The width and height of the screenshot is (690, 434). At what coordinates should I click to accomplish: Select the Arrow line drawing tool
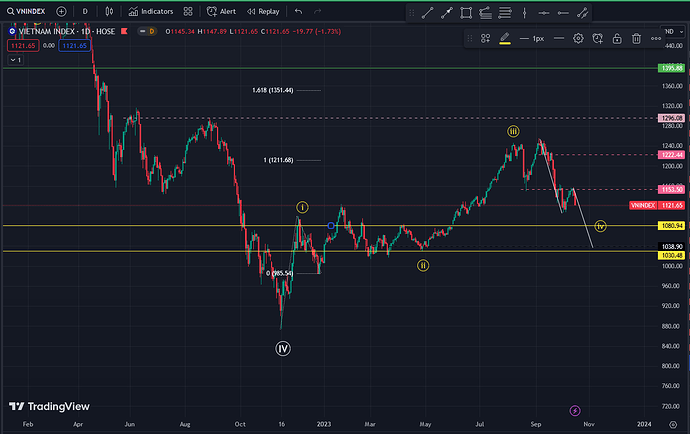point(447,13)
